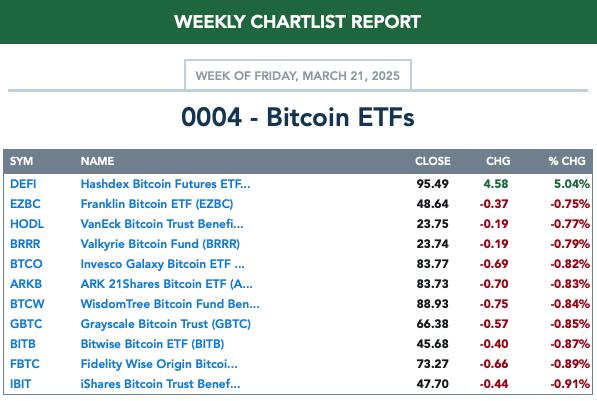Click the % CHG column header
The width and height of the screenshot is (597, 401).
tap(567, 161)
